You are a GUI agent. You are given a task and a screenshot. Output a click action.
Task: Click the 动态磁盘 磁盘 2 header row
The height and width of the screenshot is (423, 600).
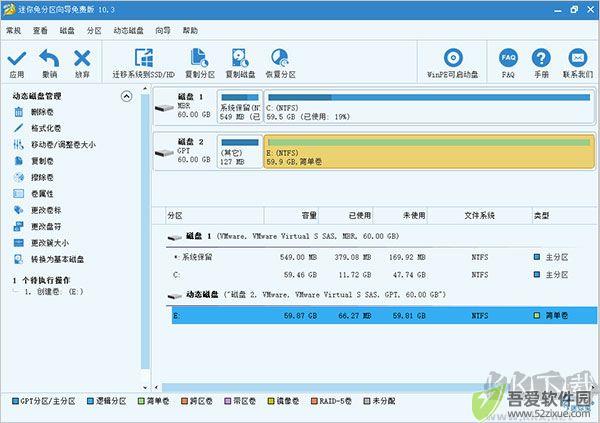click(x=307, y=295)
